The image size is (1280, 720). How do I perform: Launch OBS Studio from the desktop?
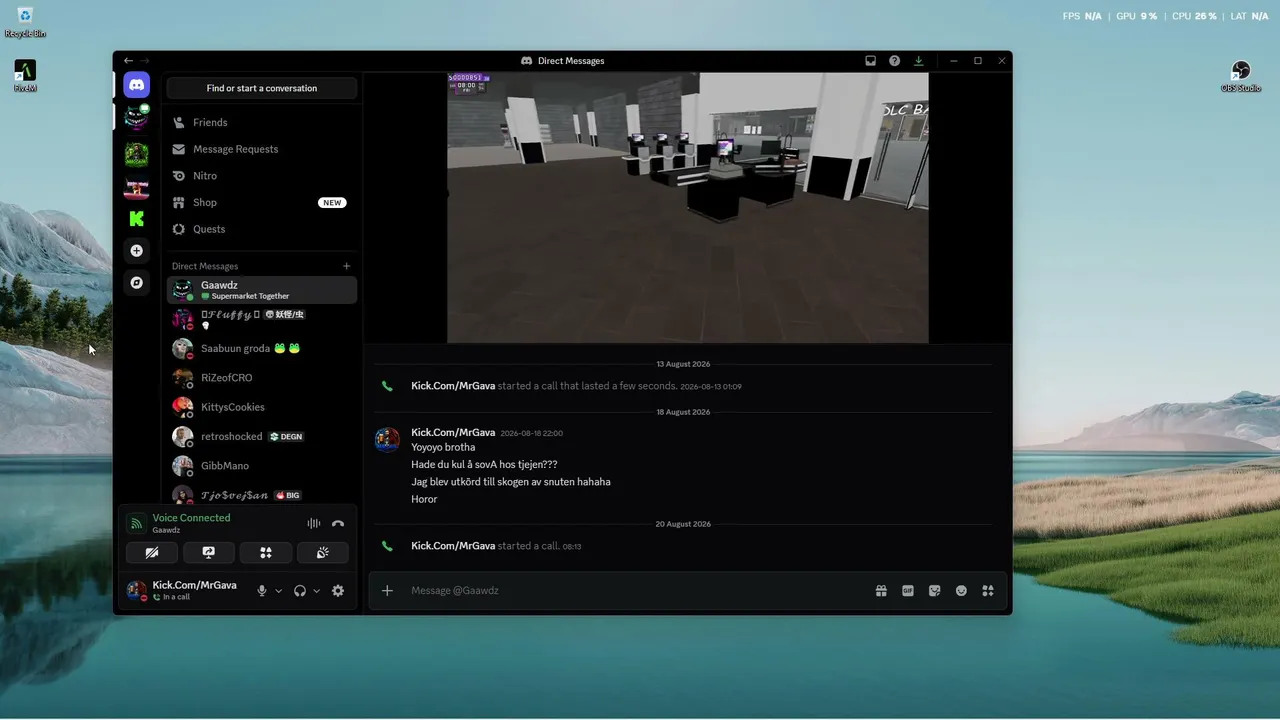[1241, 76]
